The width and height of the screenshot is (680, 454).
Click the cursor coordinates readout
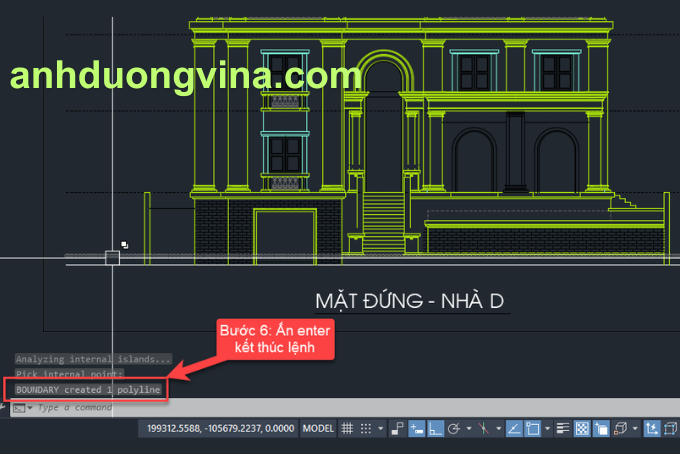221,428
